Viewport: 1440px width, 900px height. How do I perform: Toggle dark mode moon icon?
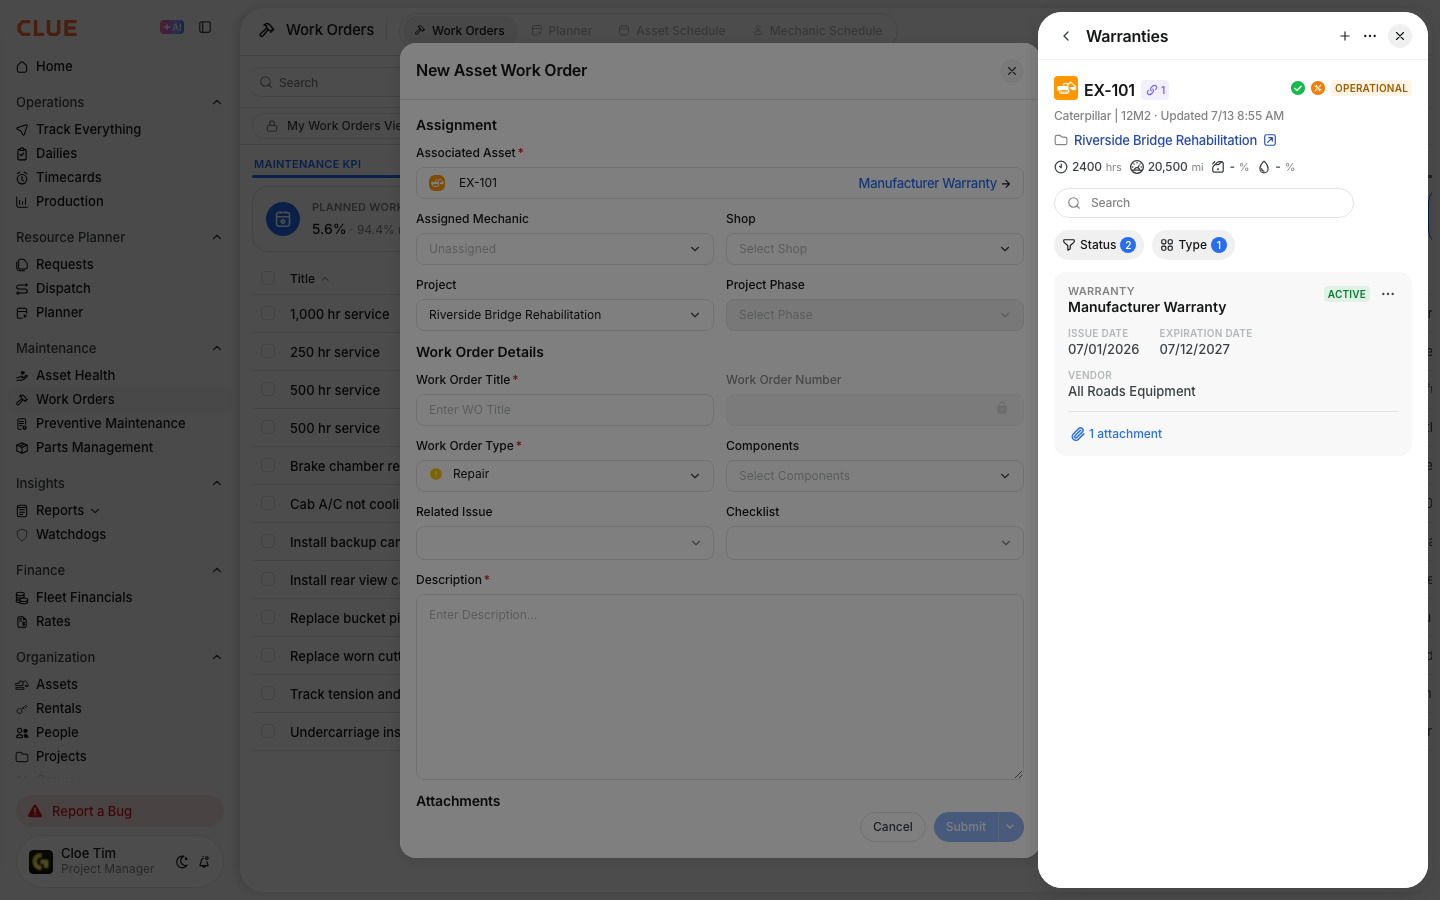(x=182, y=862)
